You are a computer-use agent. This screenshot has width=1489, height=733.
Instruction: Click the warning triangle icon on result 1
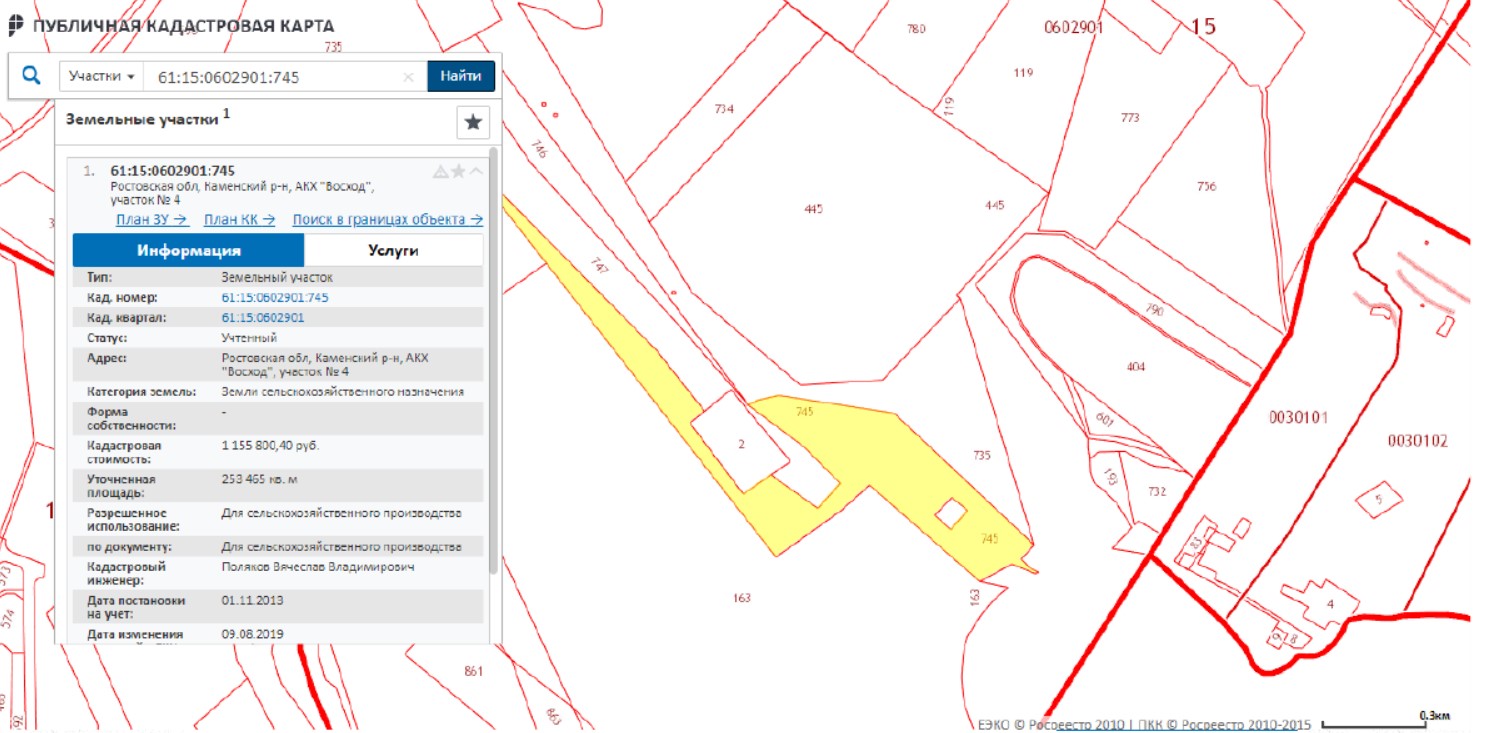pos(440,171)
